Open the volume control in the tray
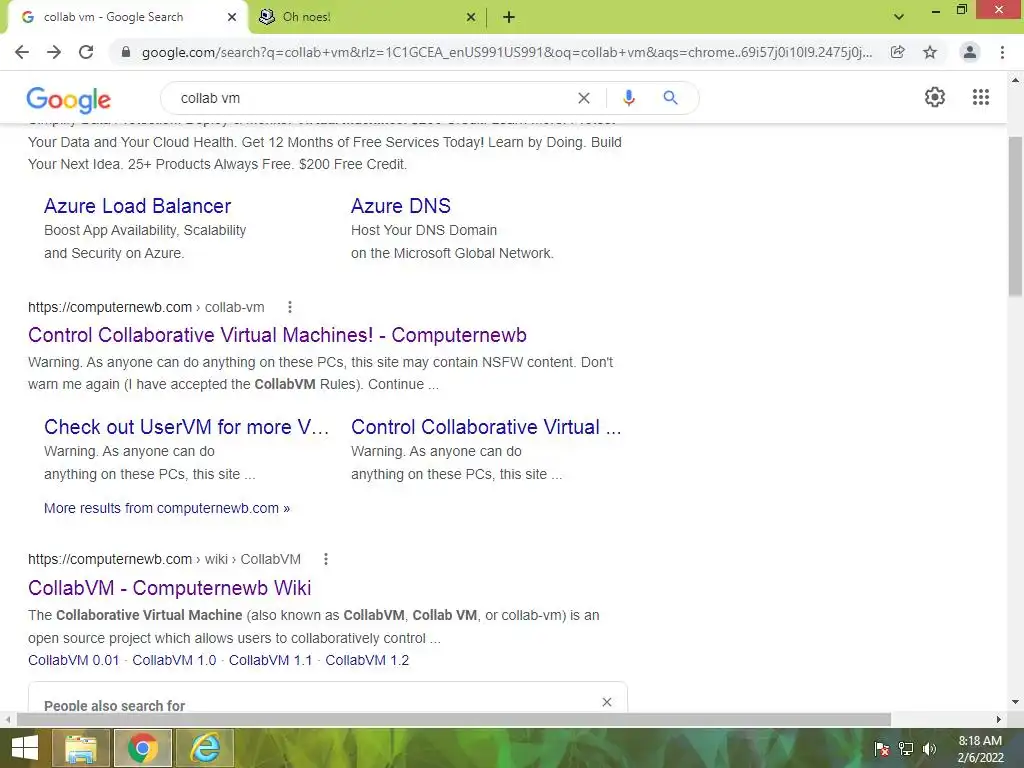The width and height of the screenshot is (1024, 768). (929, 749)
